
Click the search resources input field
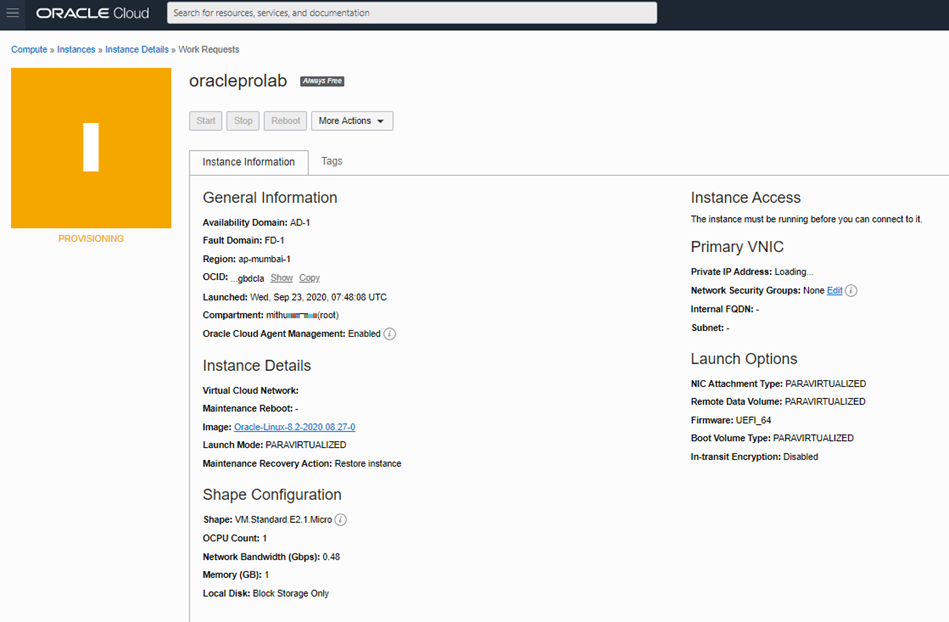pos(412,13)
